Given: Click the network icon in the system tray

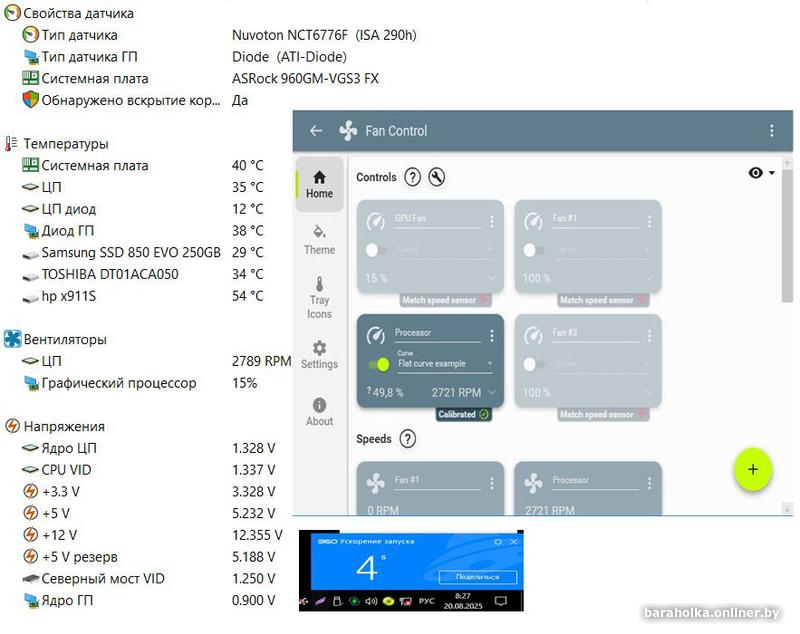Looking at the screenshot, I should click(x=406, y=601).
